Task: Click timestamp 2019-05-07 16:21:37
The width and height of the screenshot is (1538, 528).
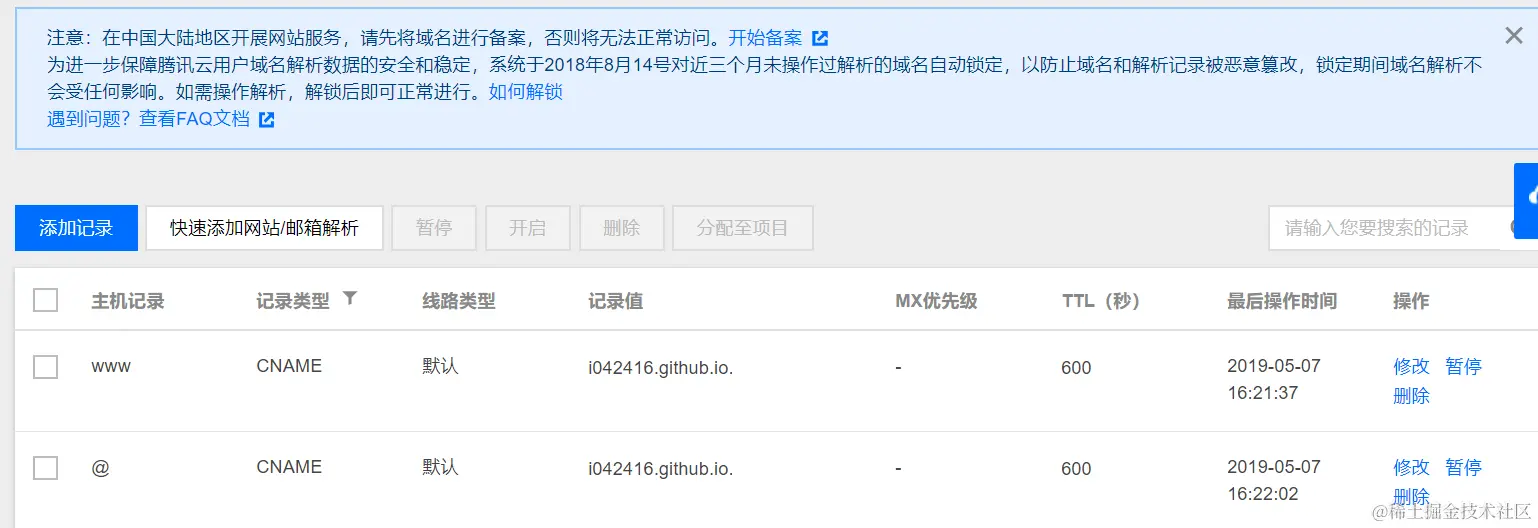Action: (x=1274, y=380)
